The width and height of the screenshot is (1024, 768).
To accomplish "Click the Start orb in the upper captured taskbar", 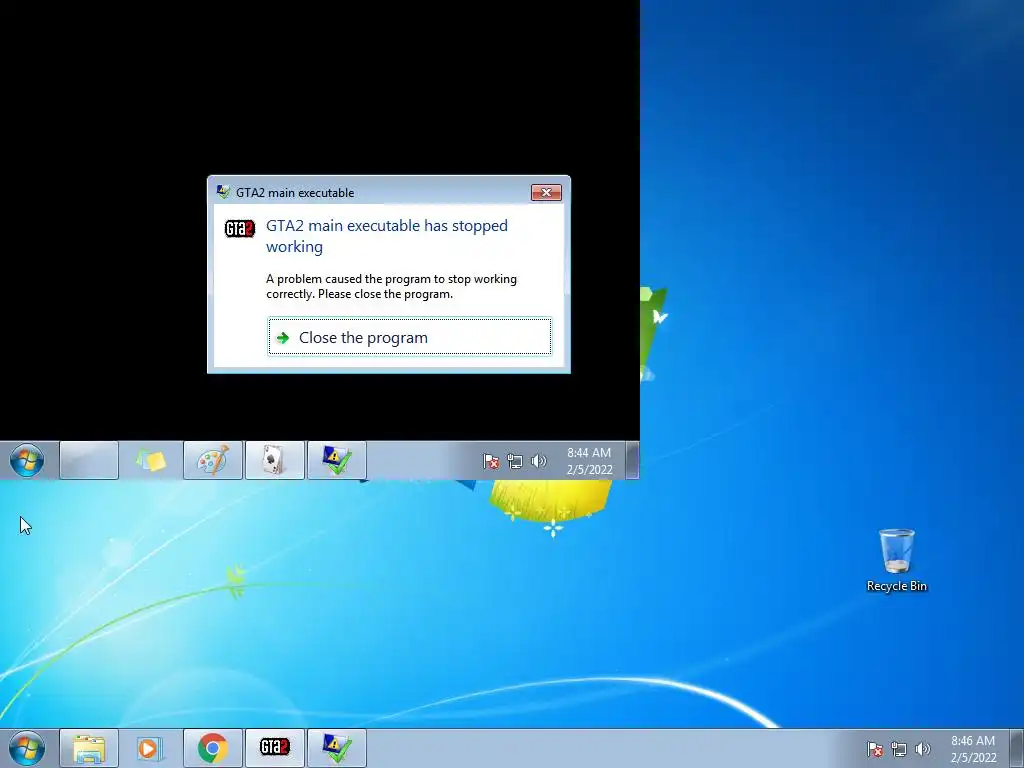I will coord(27,460).
